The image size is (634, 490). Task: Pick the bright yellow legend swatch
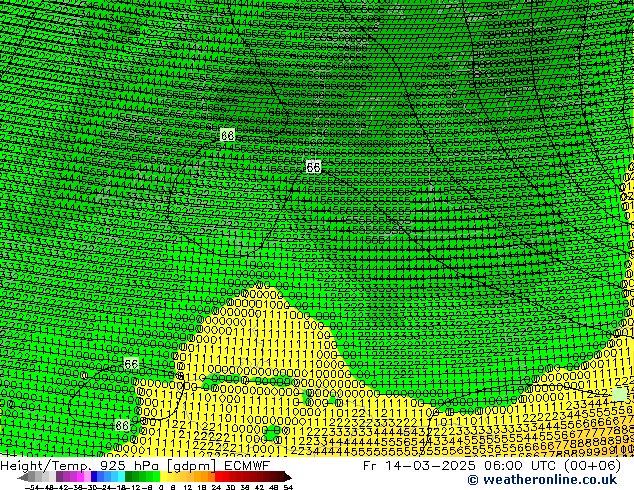point(163,477)
